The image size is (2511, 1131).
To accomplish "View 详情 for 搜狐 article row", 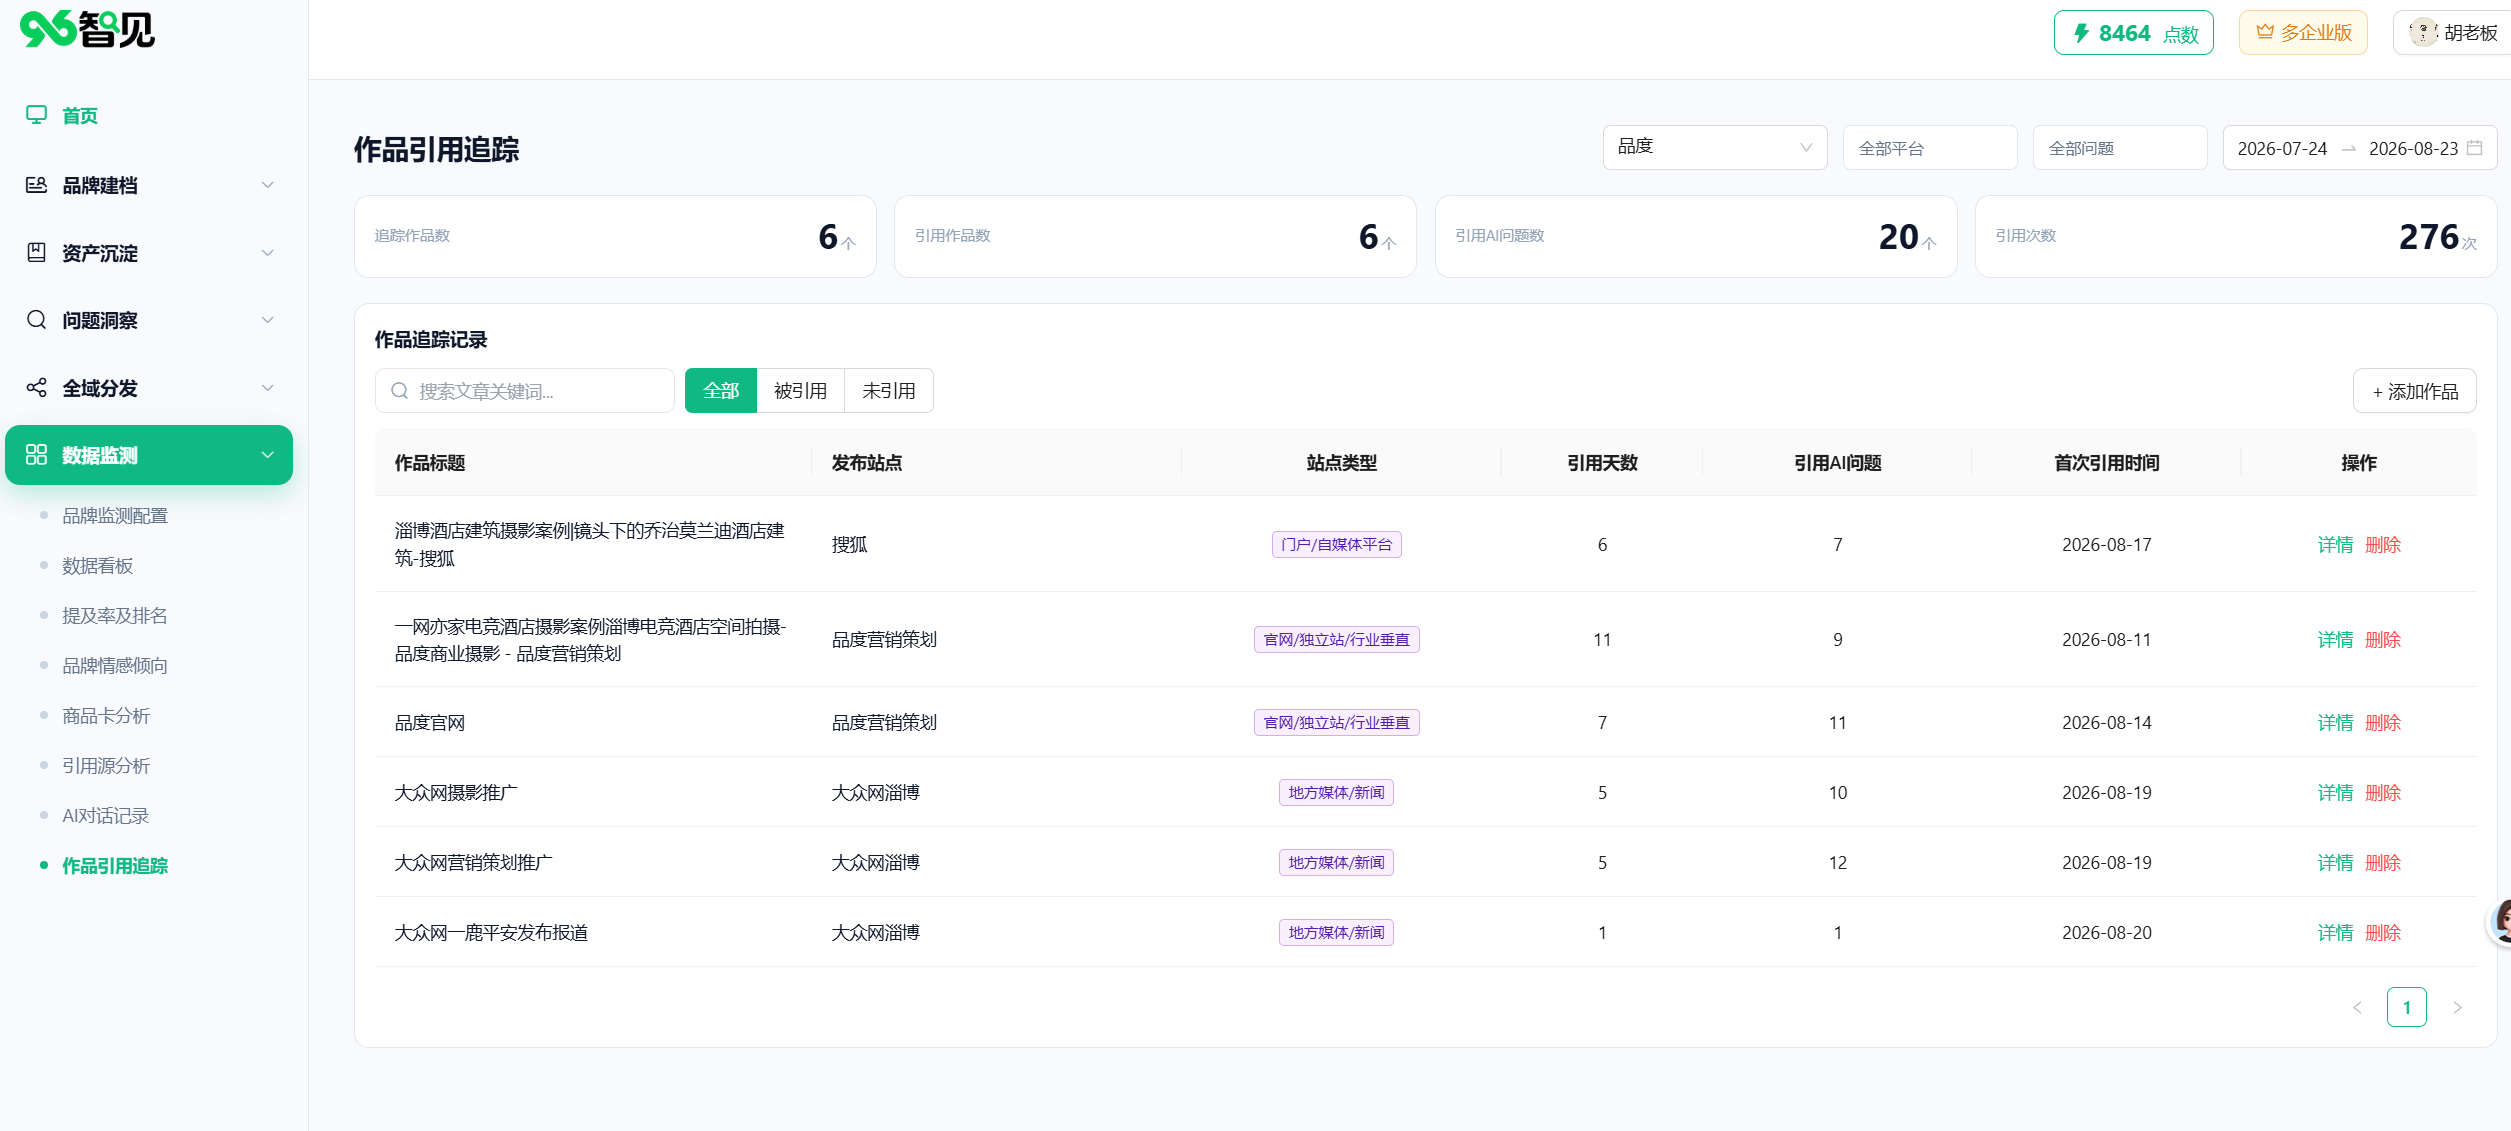I will [2335, 545].
